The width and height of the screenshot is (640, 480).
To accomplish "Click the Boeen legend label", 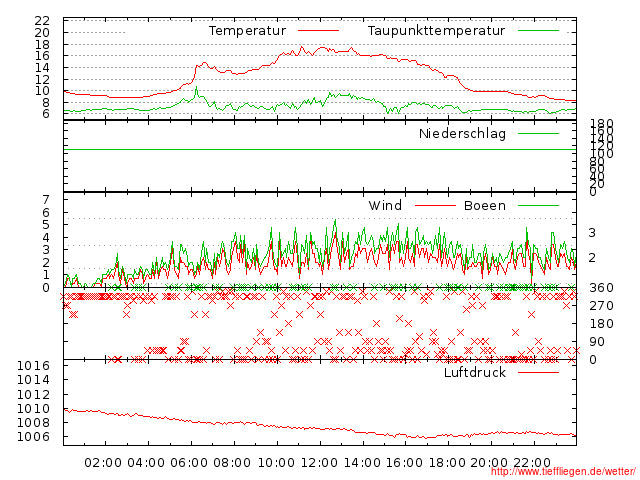I will click(x=484, y=205).
